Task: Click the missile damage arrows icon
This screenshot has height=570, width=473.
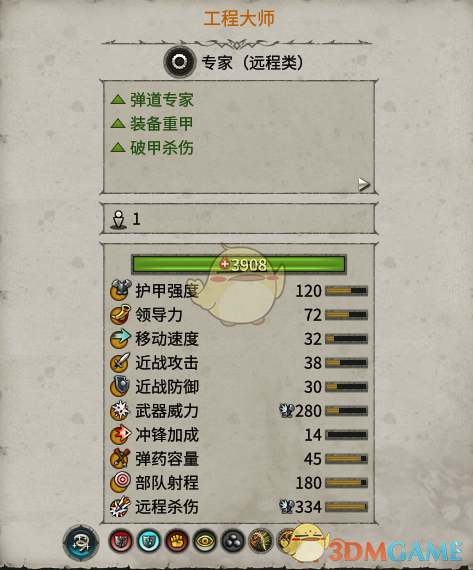Action: pyautogui.click(x=121, y=506)
